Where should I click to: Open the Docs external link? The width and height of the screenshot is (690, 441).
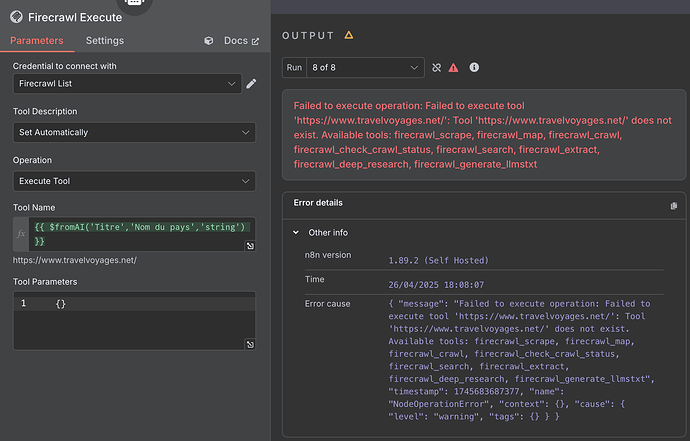[241, 40]
